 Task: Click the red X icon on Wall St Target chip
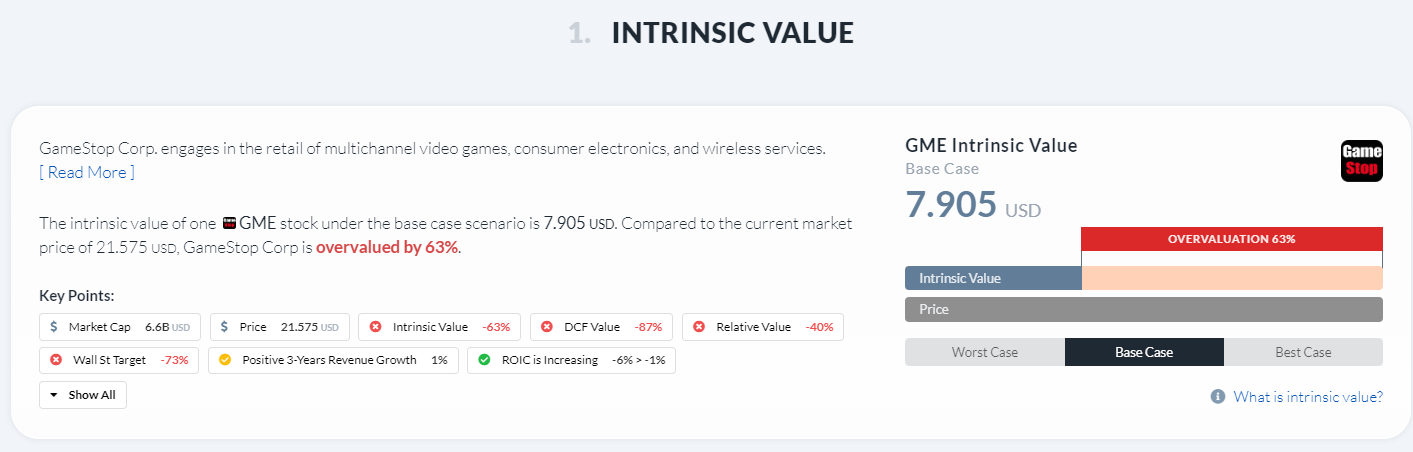[56, 360]
